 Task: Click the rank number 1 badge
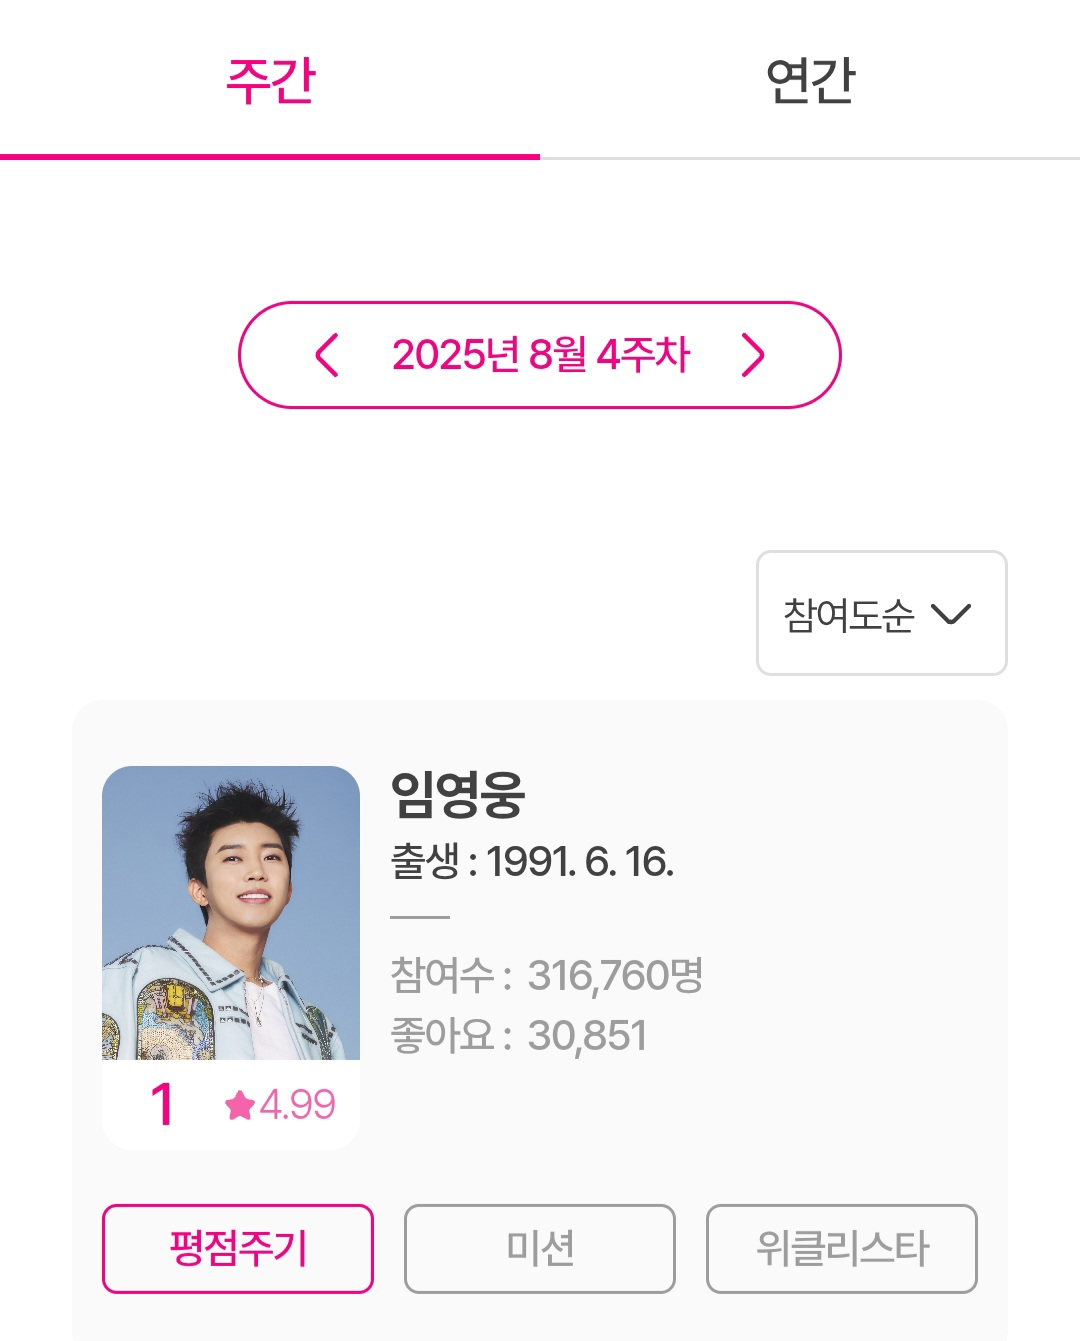162,1105
